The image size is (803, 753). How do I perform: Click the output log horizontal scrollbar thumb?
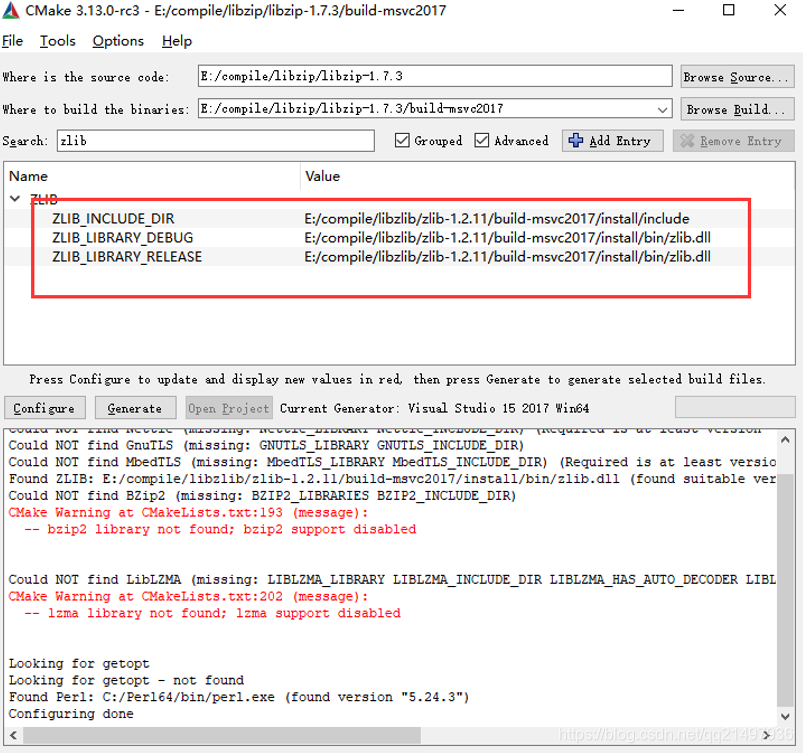222,735
